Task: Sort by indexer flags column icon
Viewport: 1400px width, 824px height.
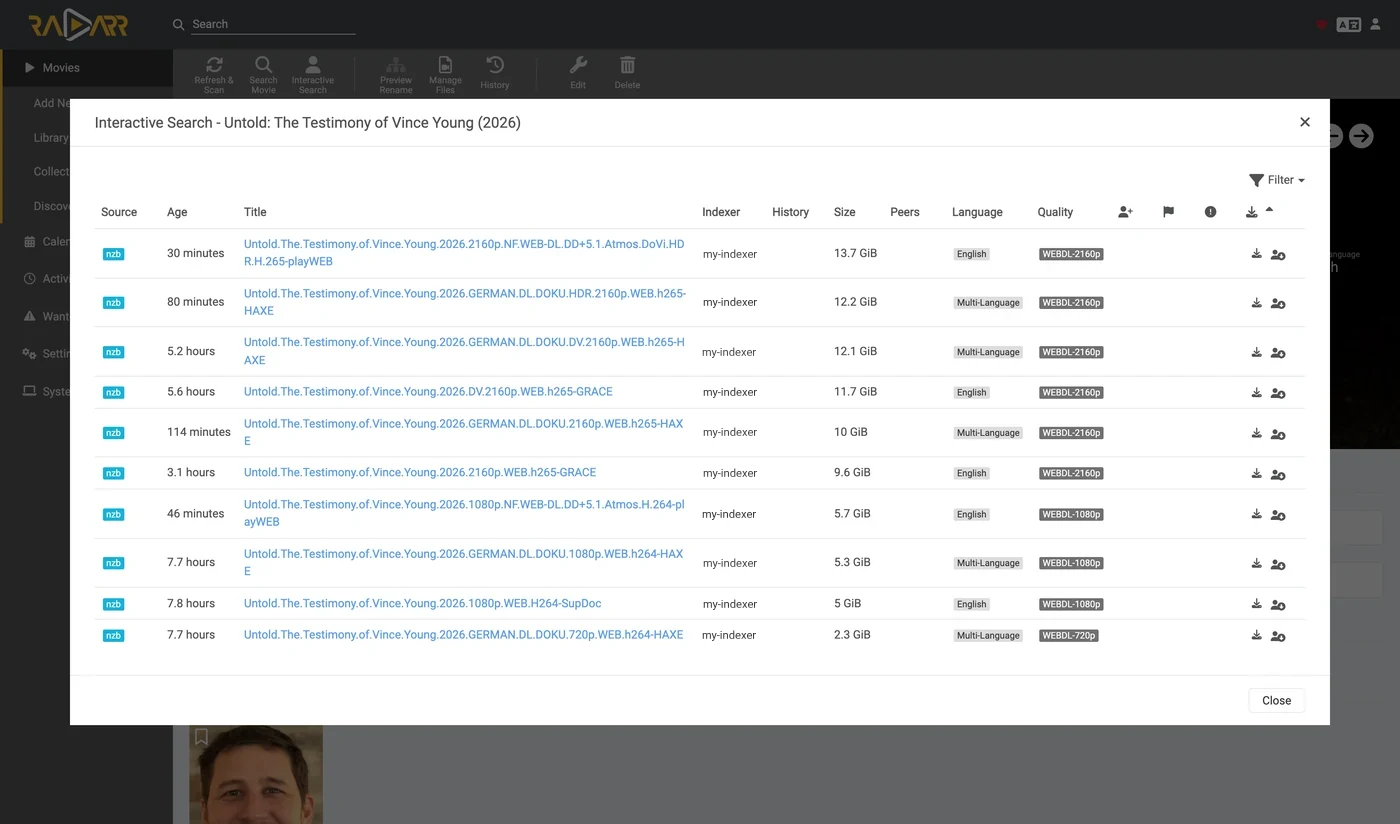Action: coord(1168,212)
